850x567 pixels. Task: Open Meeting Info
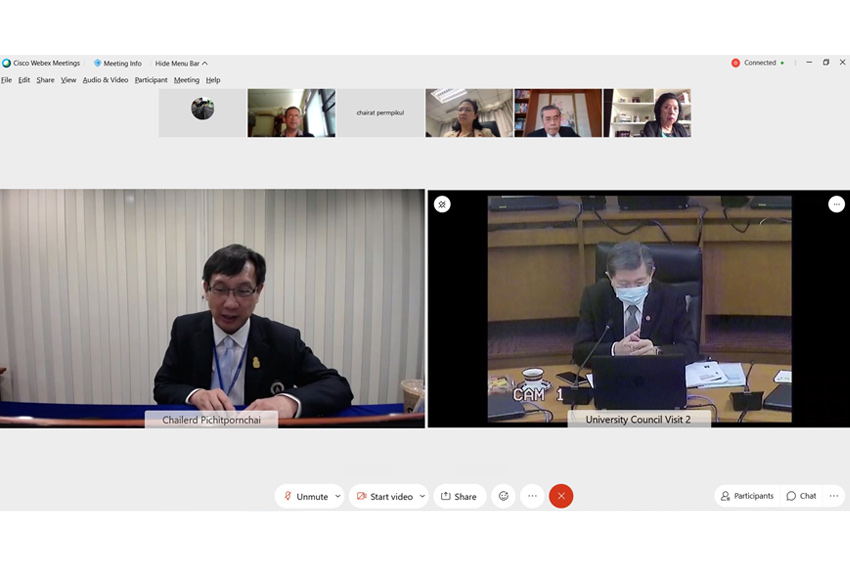118,63
